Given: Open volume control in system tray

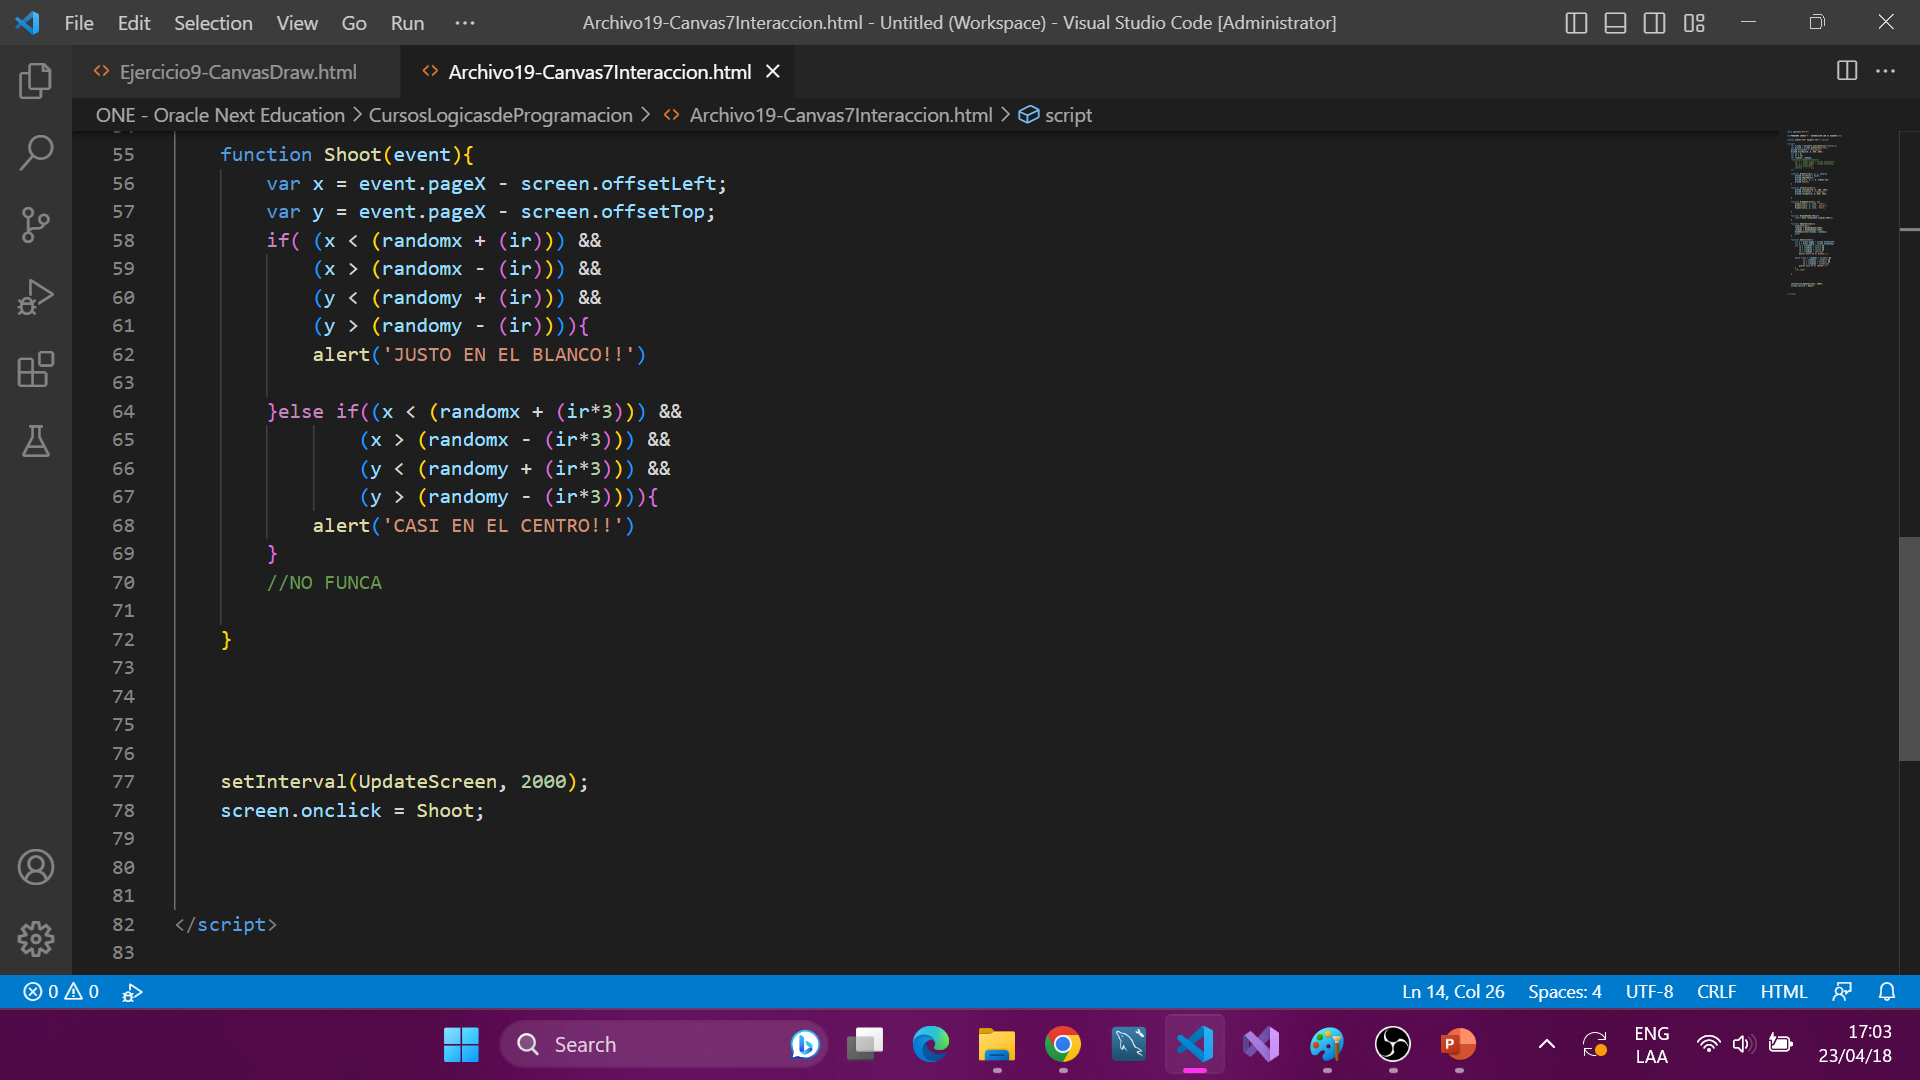Looking at the screenshot, I should [x=1743, y=1045].
